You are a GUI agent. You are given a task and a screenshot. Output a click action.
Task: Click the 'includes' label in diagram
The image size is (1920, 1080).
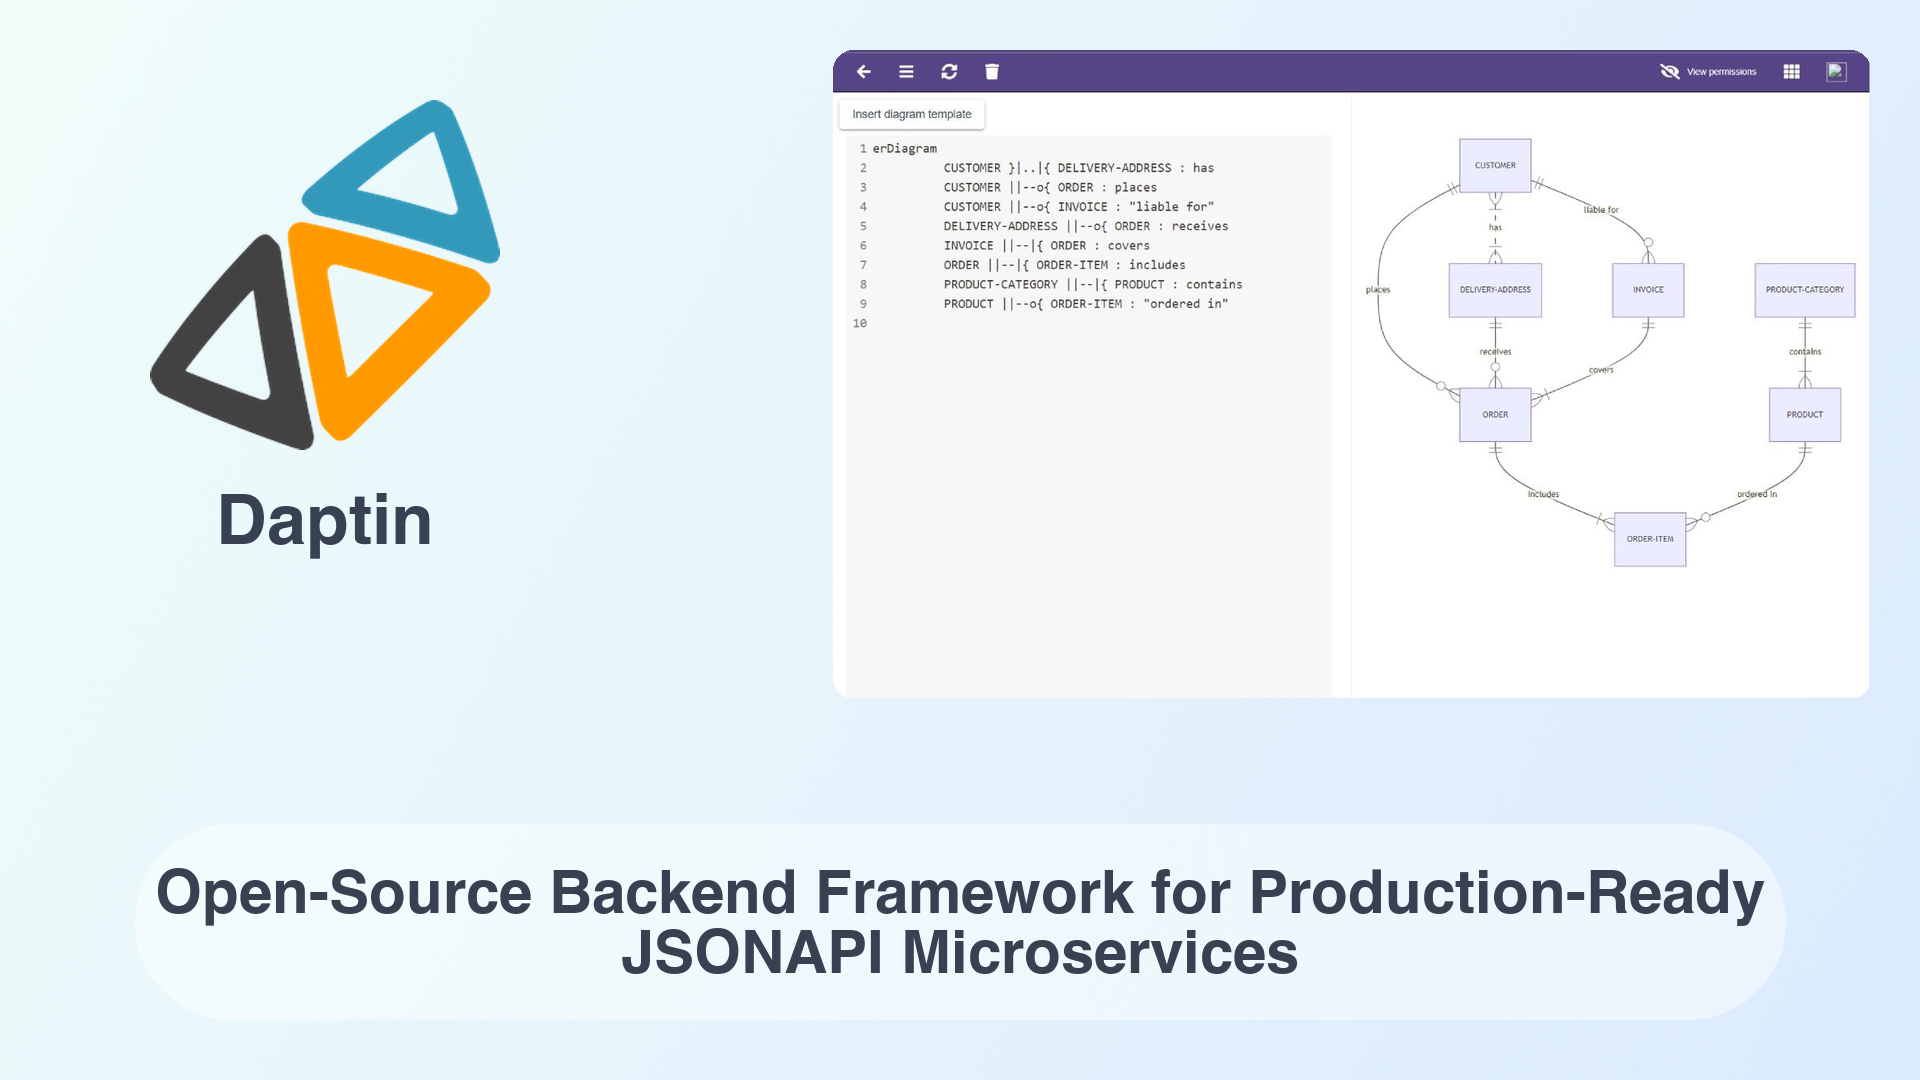point(1543,494)
